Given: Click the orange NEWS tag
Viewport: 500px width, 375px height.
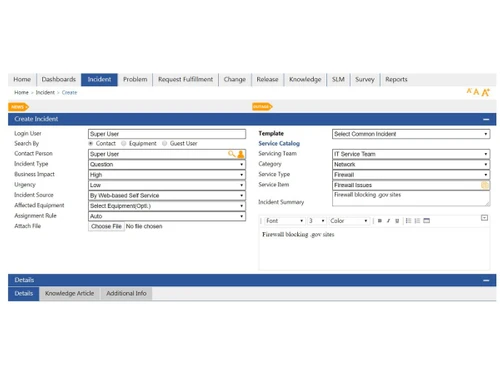Looking at the screenshot, I should (18, 107).
